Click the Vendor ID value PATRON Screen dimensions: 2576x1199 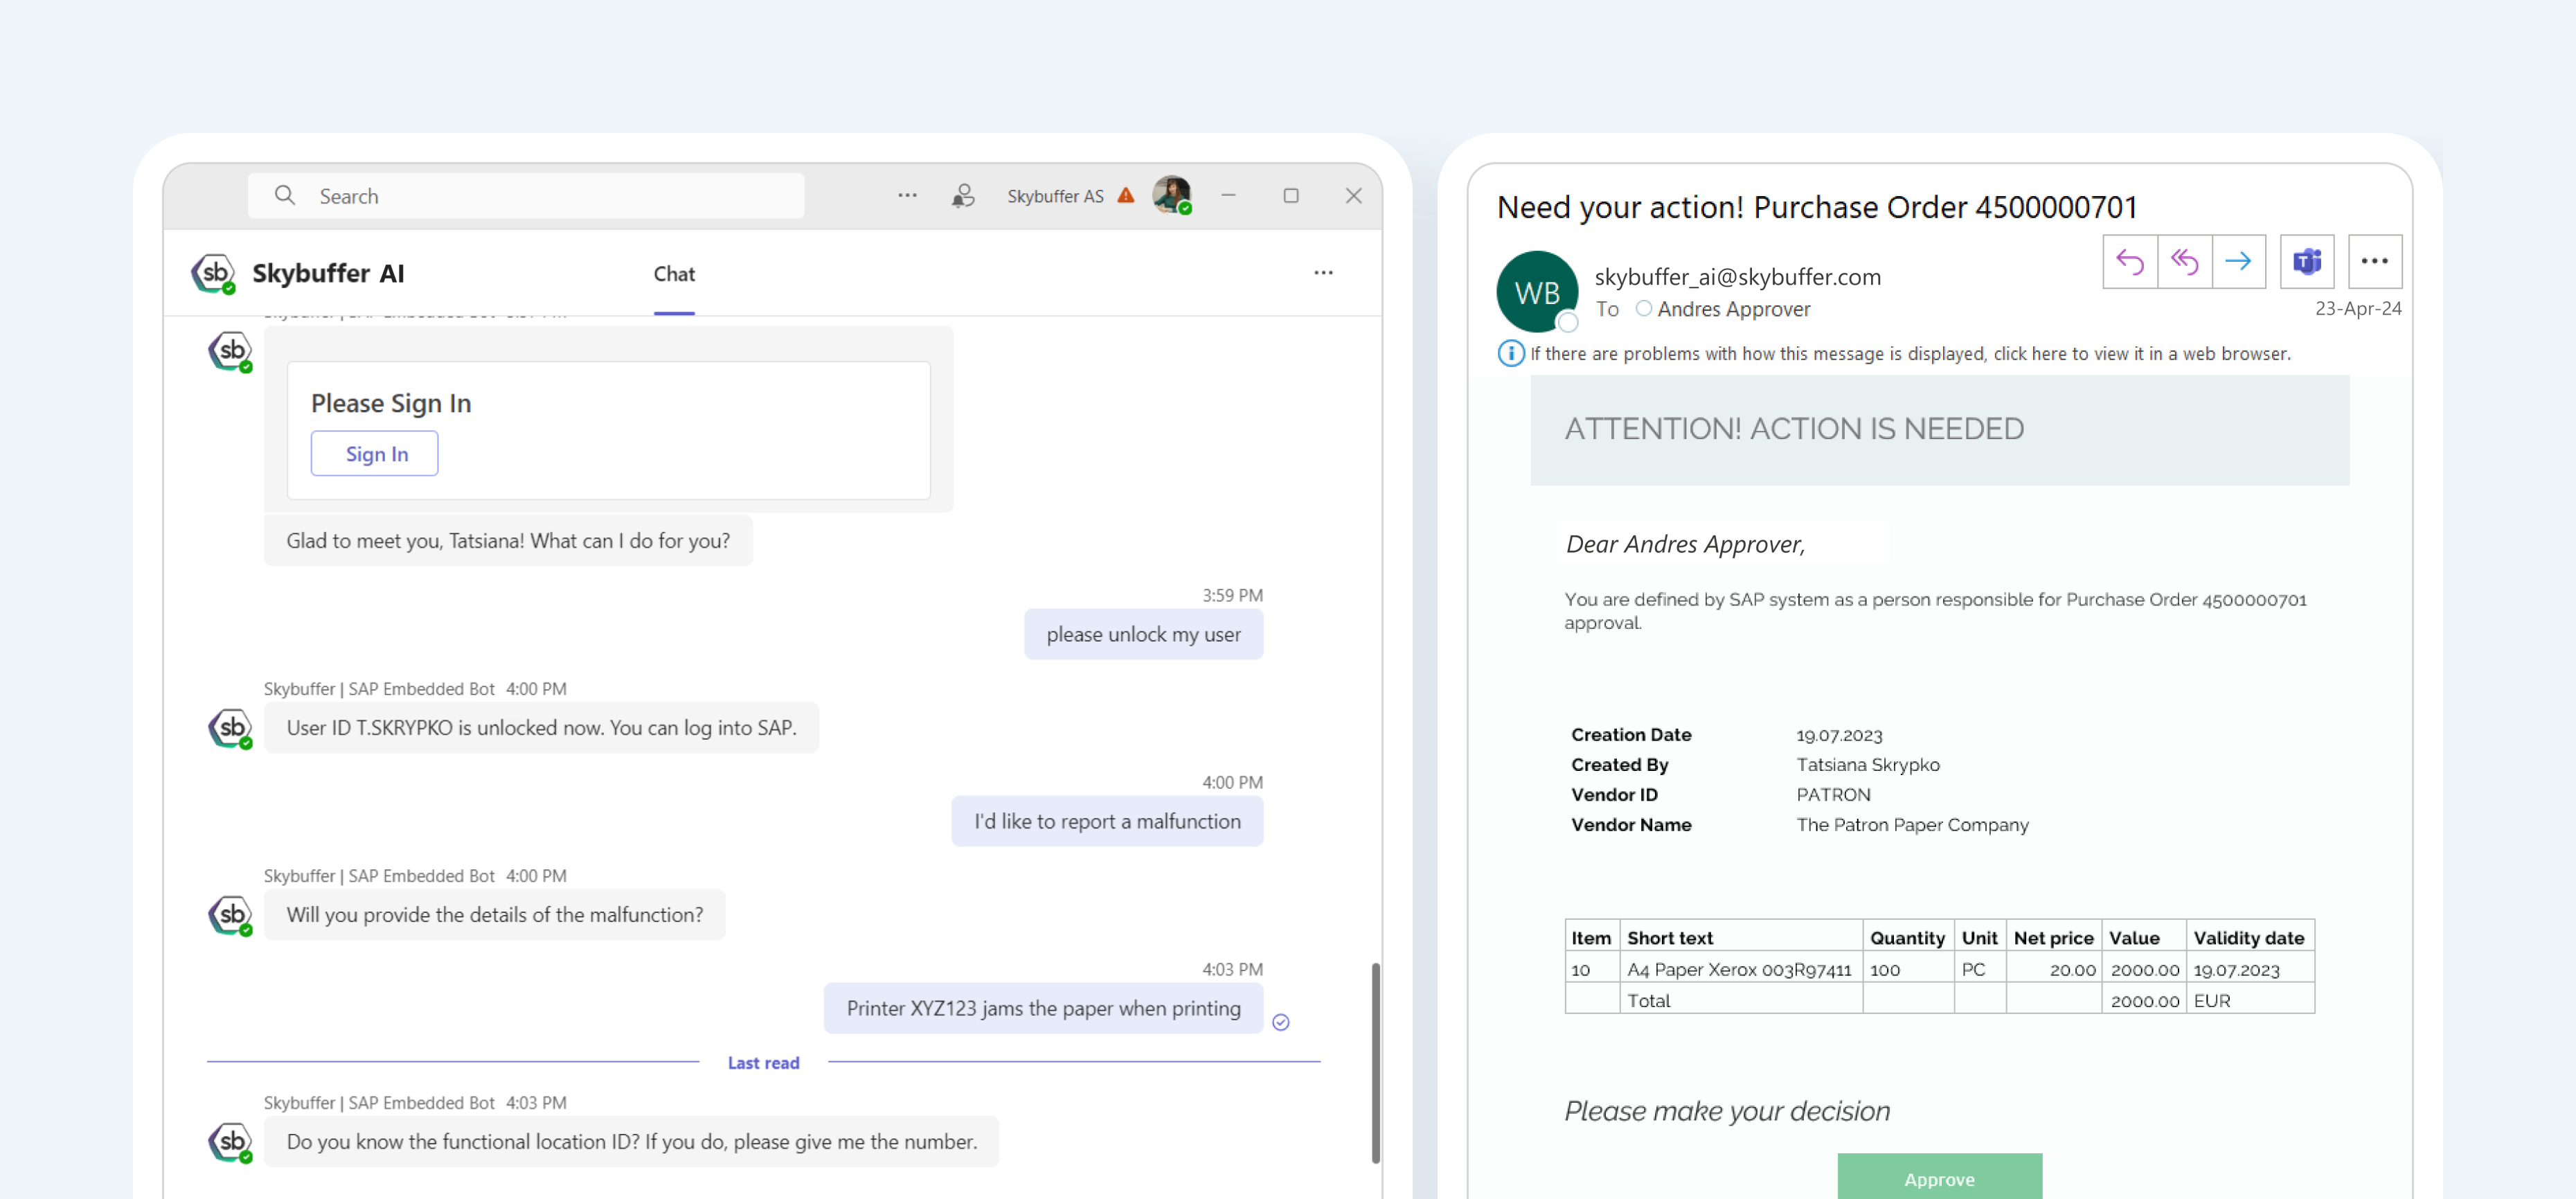pos(1832,795)
